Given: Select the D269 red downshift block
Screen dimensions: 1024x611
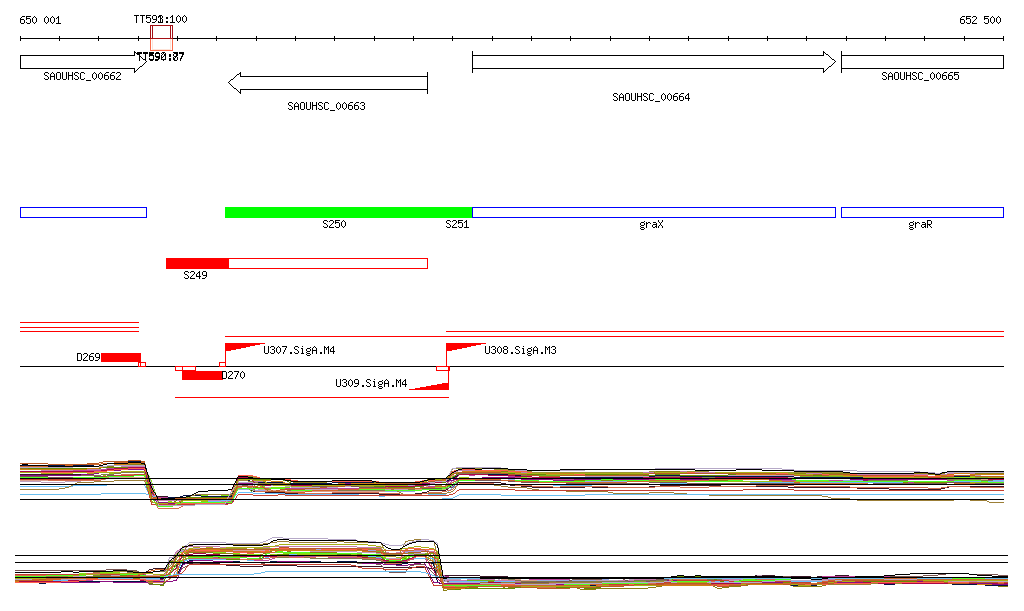Looking at the screenshot, I should pos(121,358).
